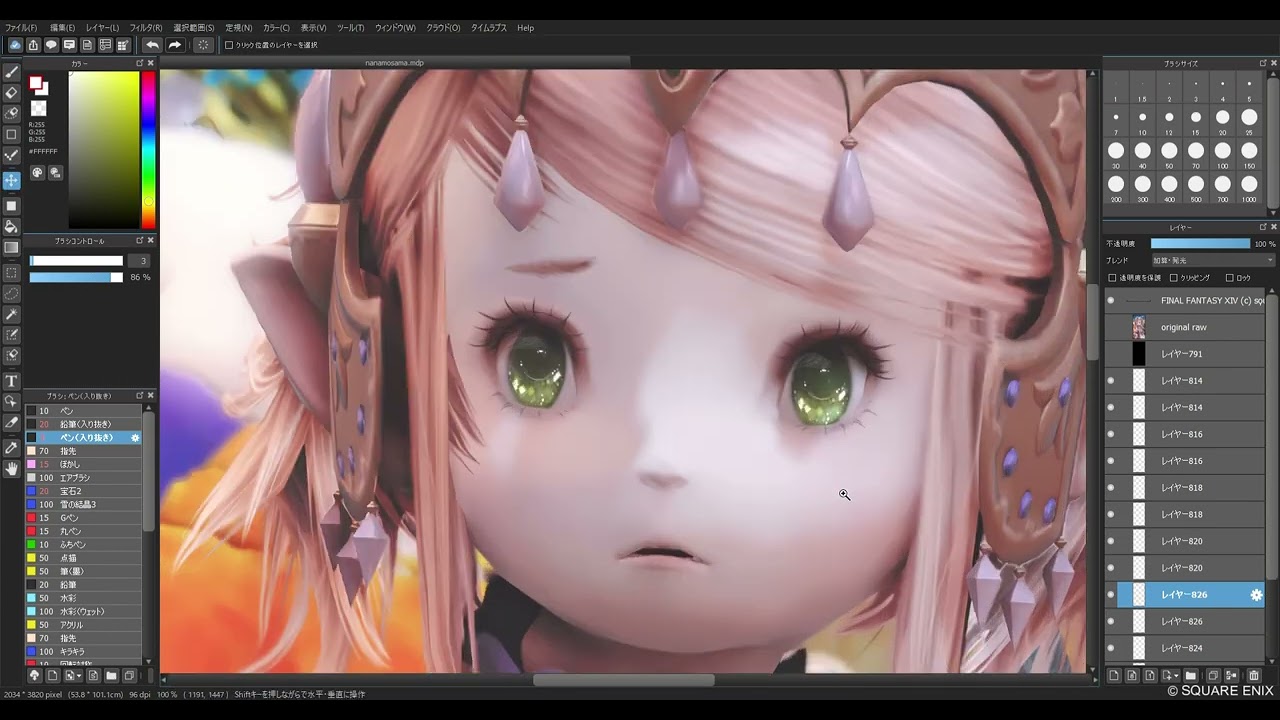Select brush size 25 preset
This screenshot has width=1280, height=720.
(1249, 121)
